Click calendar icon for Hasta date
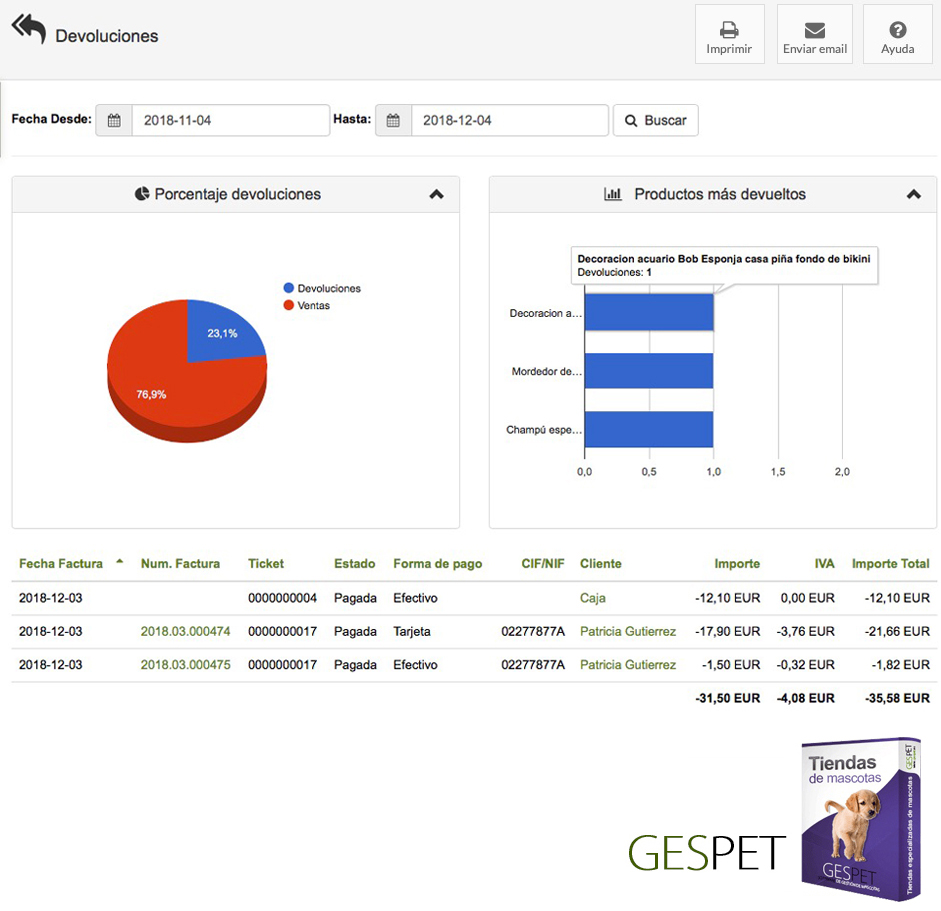941x911 pixels. pos(393,120)
